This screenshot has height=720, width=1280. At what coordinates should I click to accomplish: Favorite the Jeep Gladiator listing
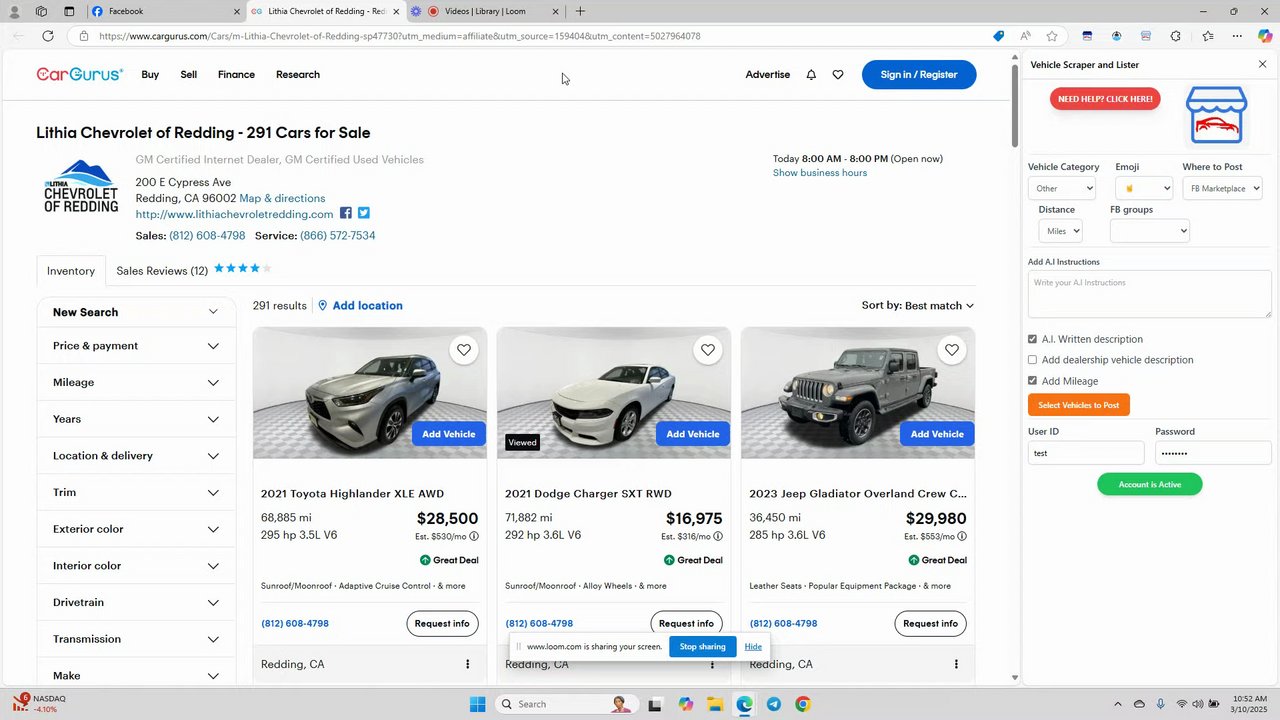pyautogui.click(x=951, y=350)
